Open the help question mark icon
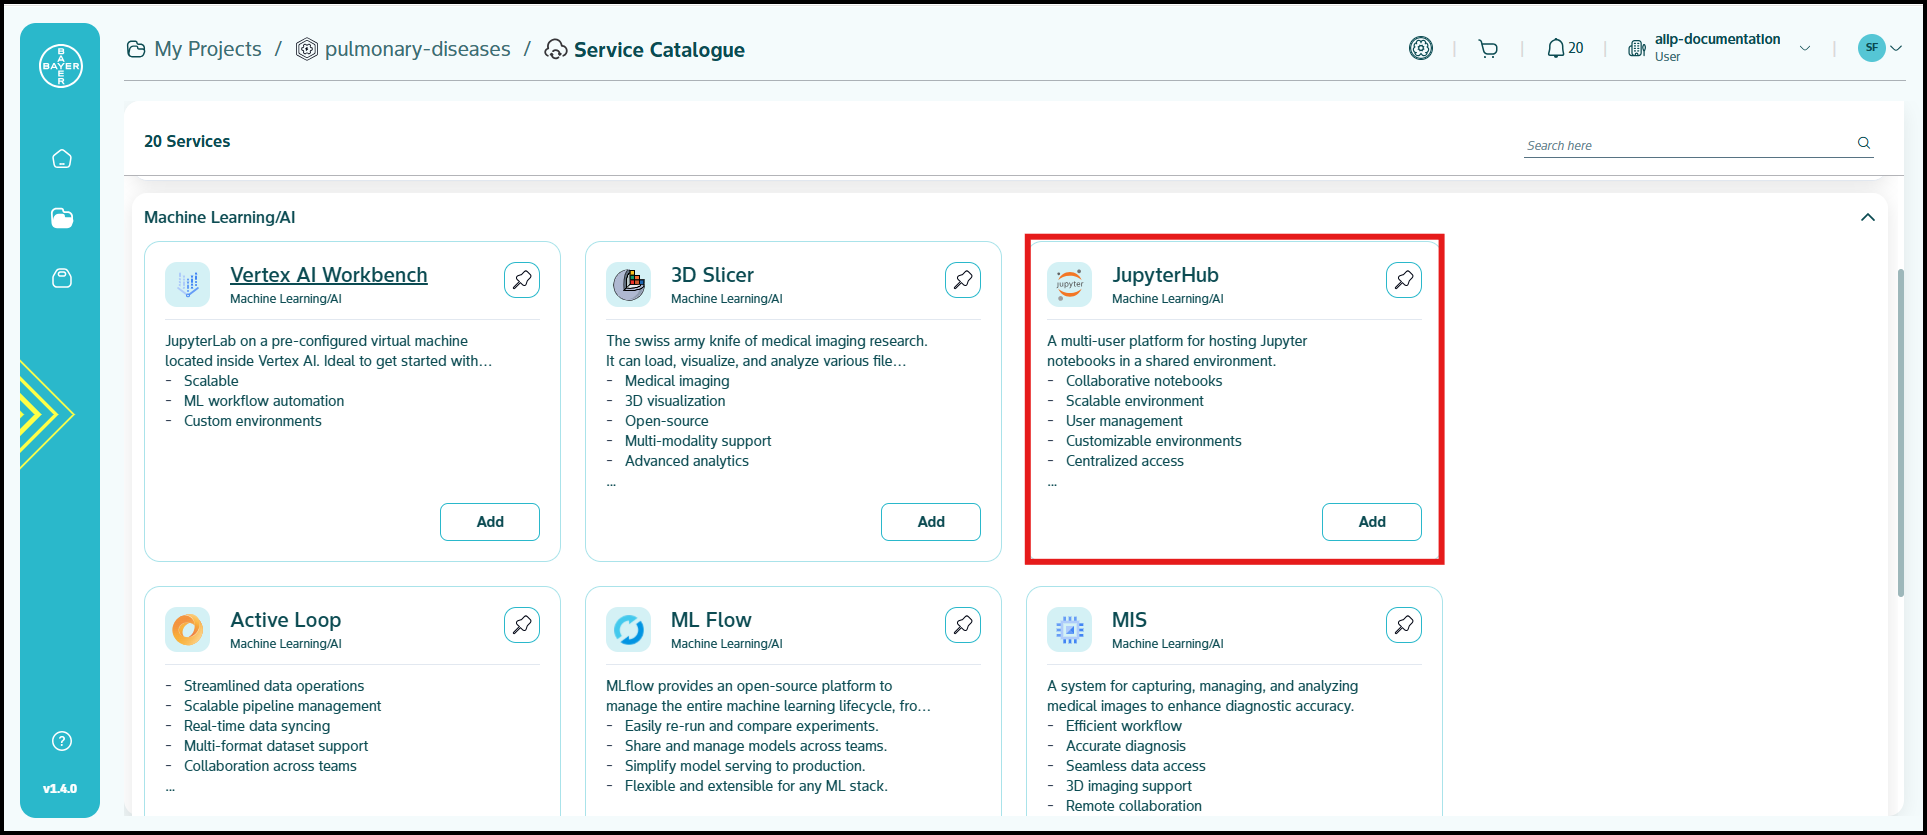The height and width of the screenshot is (835, 1927). [x=62, y=741]
